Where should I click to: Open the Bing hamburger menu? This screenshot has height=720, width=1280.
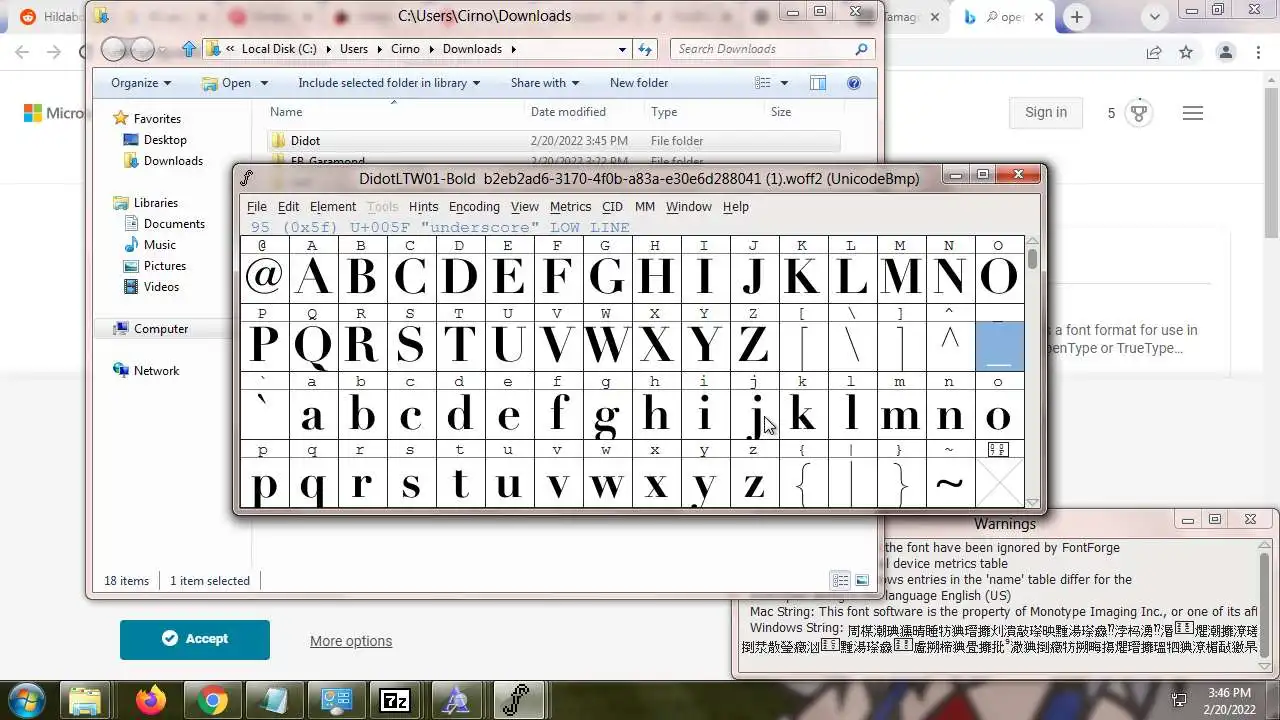[x=1192, y=113]
